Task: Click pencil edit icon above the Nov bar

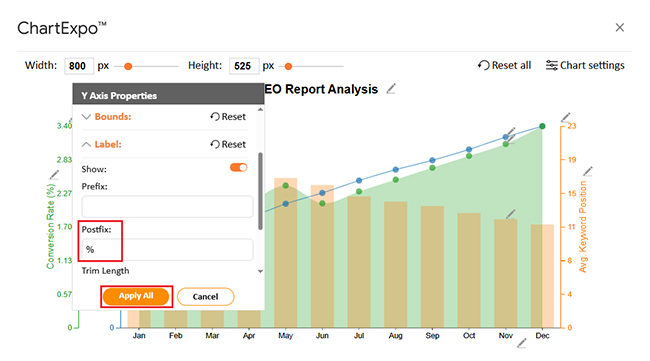Action: coord(511,214)
